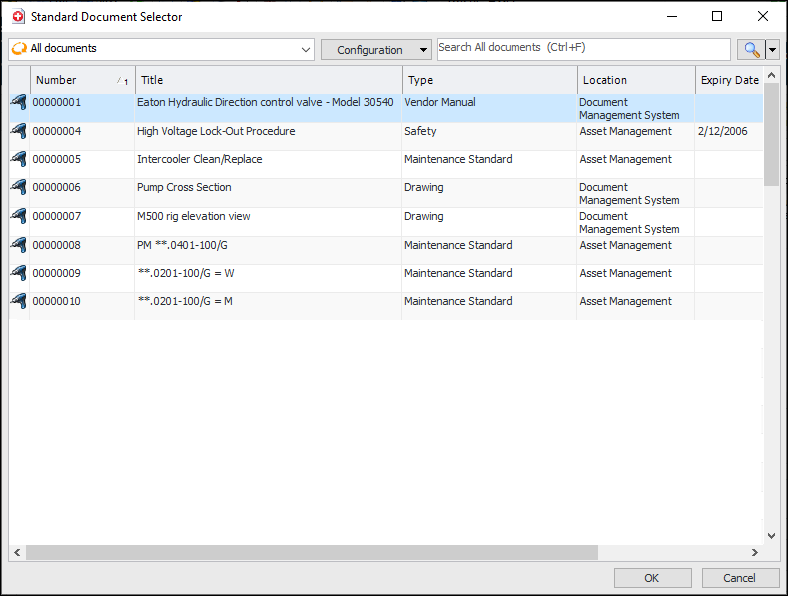Click the document icon for row 00000010
The width and height of the screenshot is (788, 596).
[x=19, y=302]
